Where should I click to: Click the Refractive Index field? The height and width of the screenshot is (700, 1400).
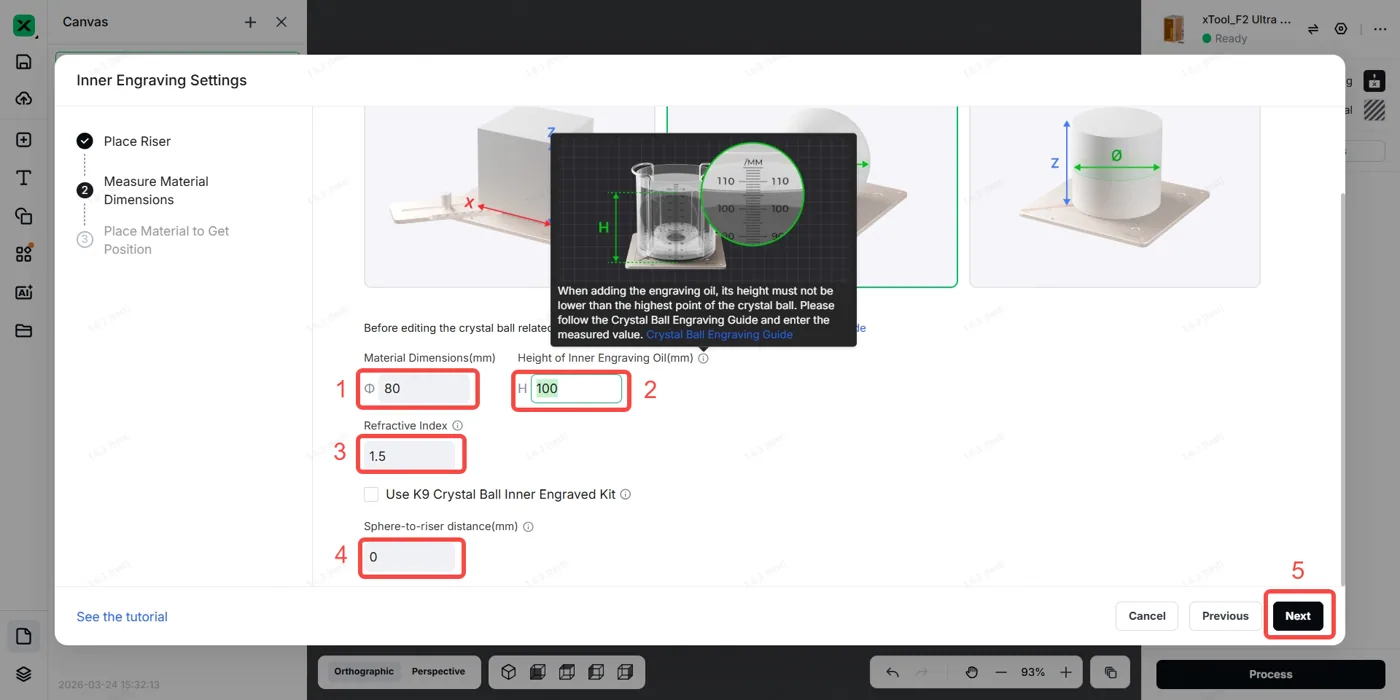(x=410, y=455)
